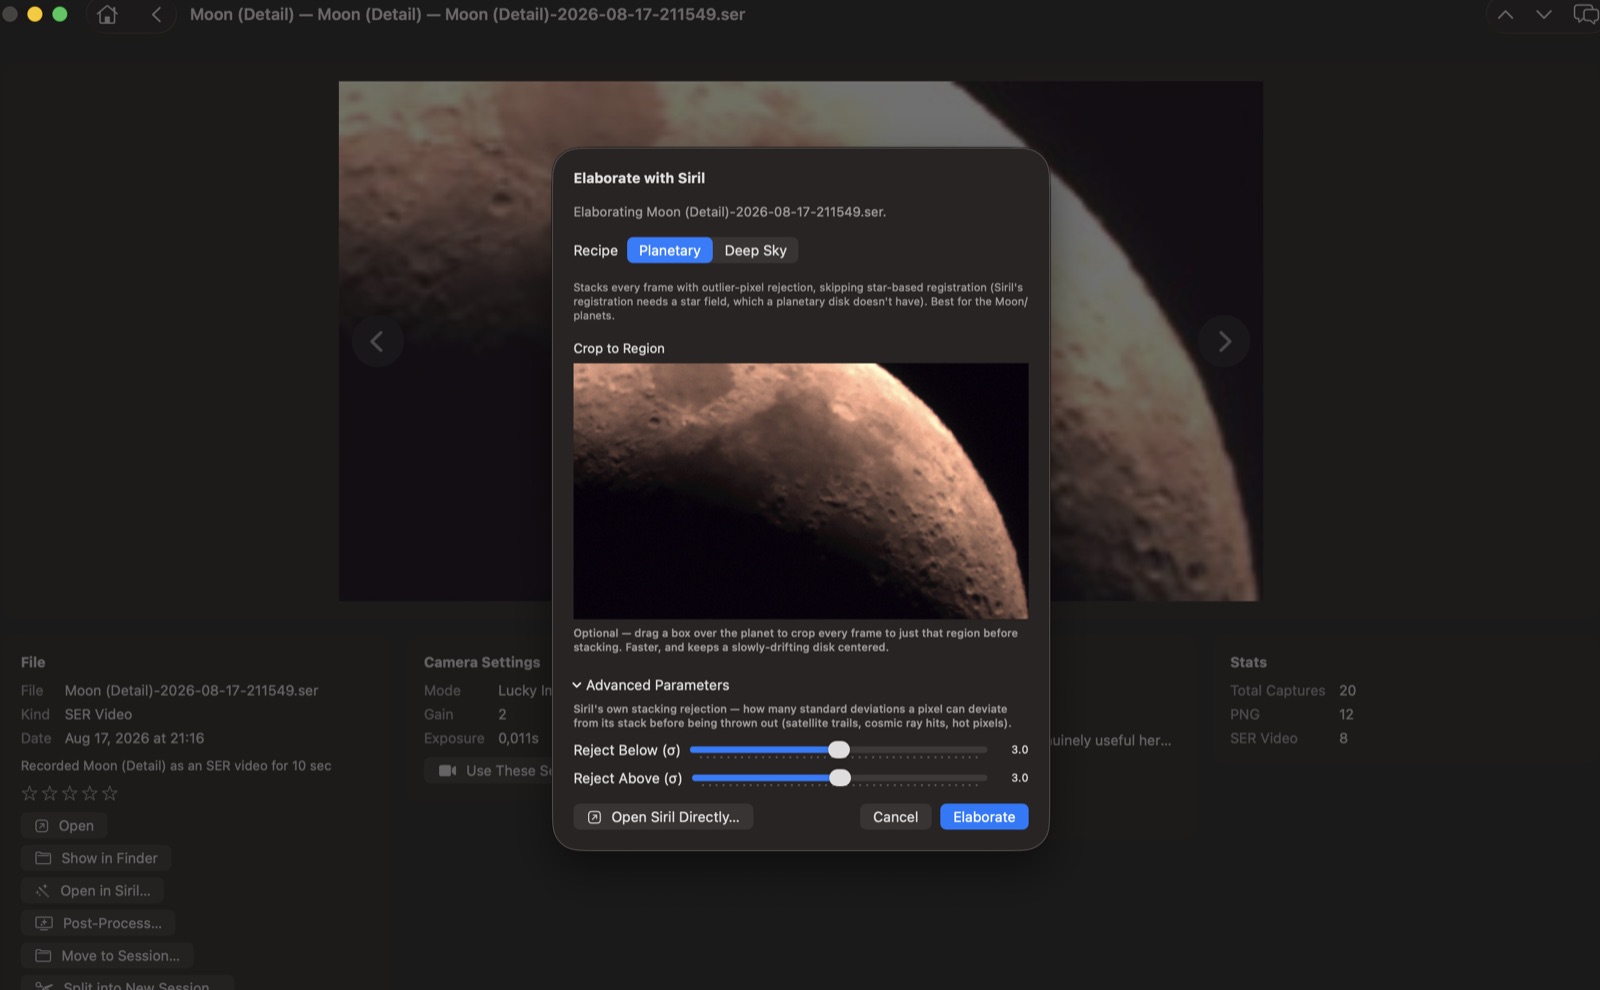
Task: Click the Show in Finder folder icon
Action: click(x=43, y=858)
